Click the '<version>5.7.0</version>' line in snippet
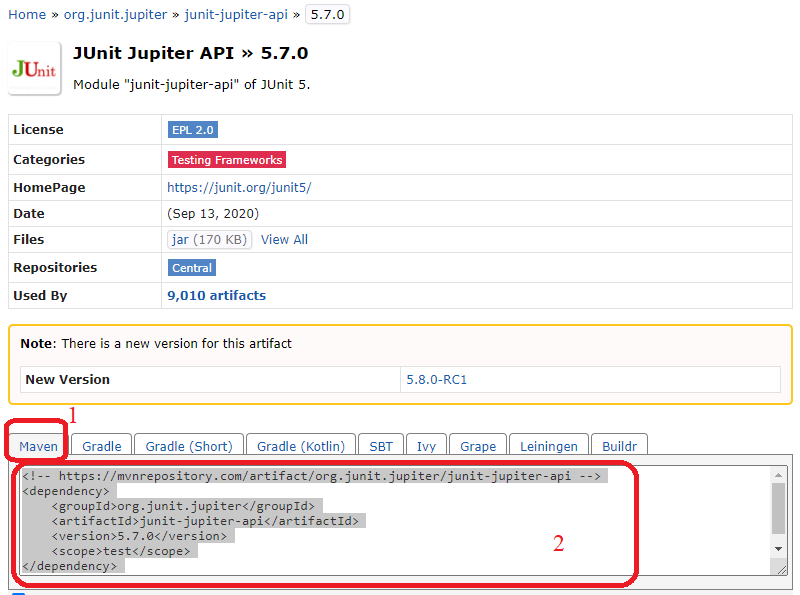The image size is (800, 595). 139,536
